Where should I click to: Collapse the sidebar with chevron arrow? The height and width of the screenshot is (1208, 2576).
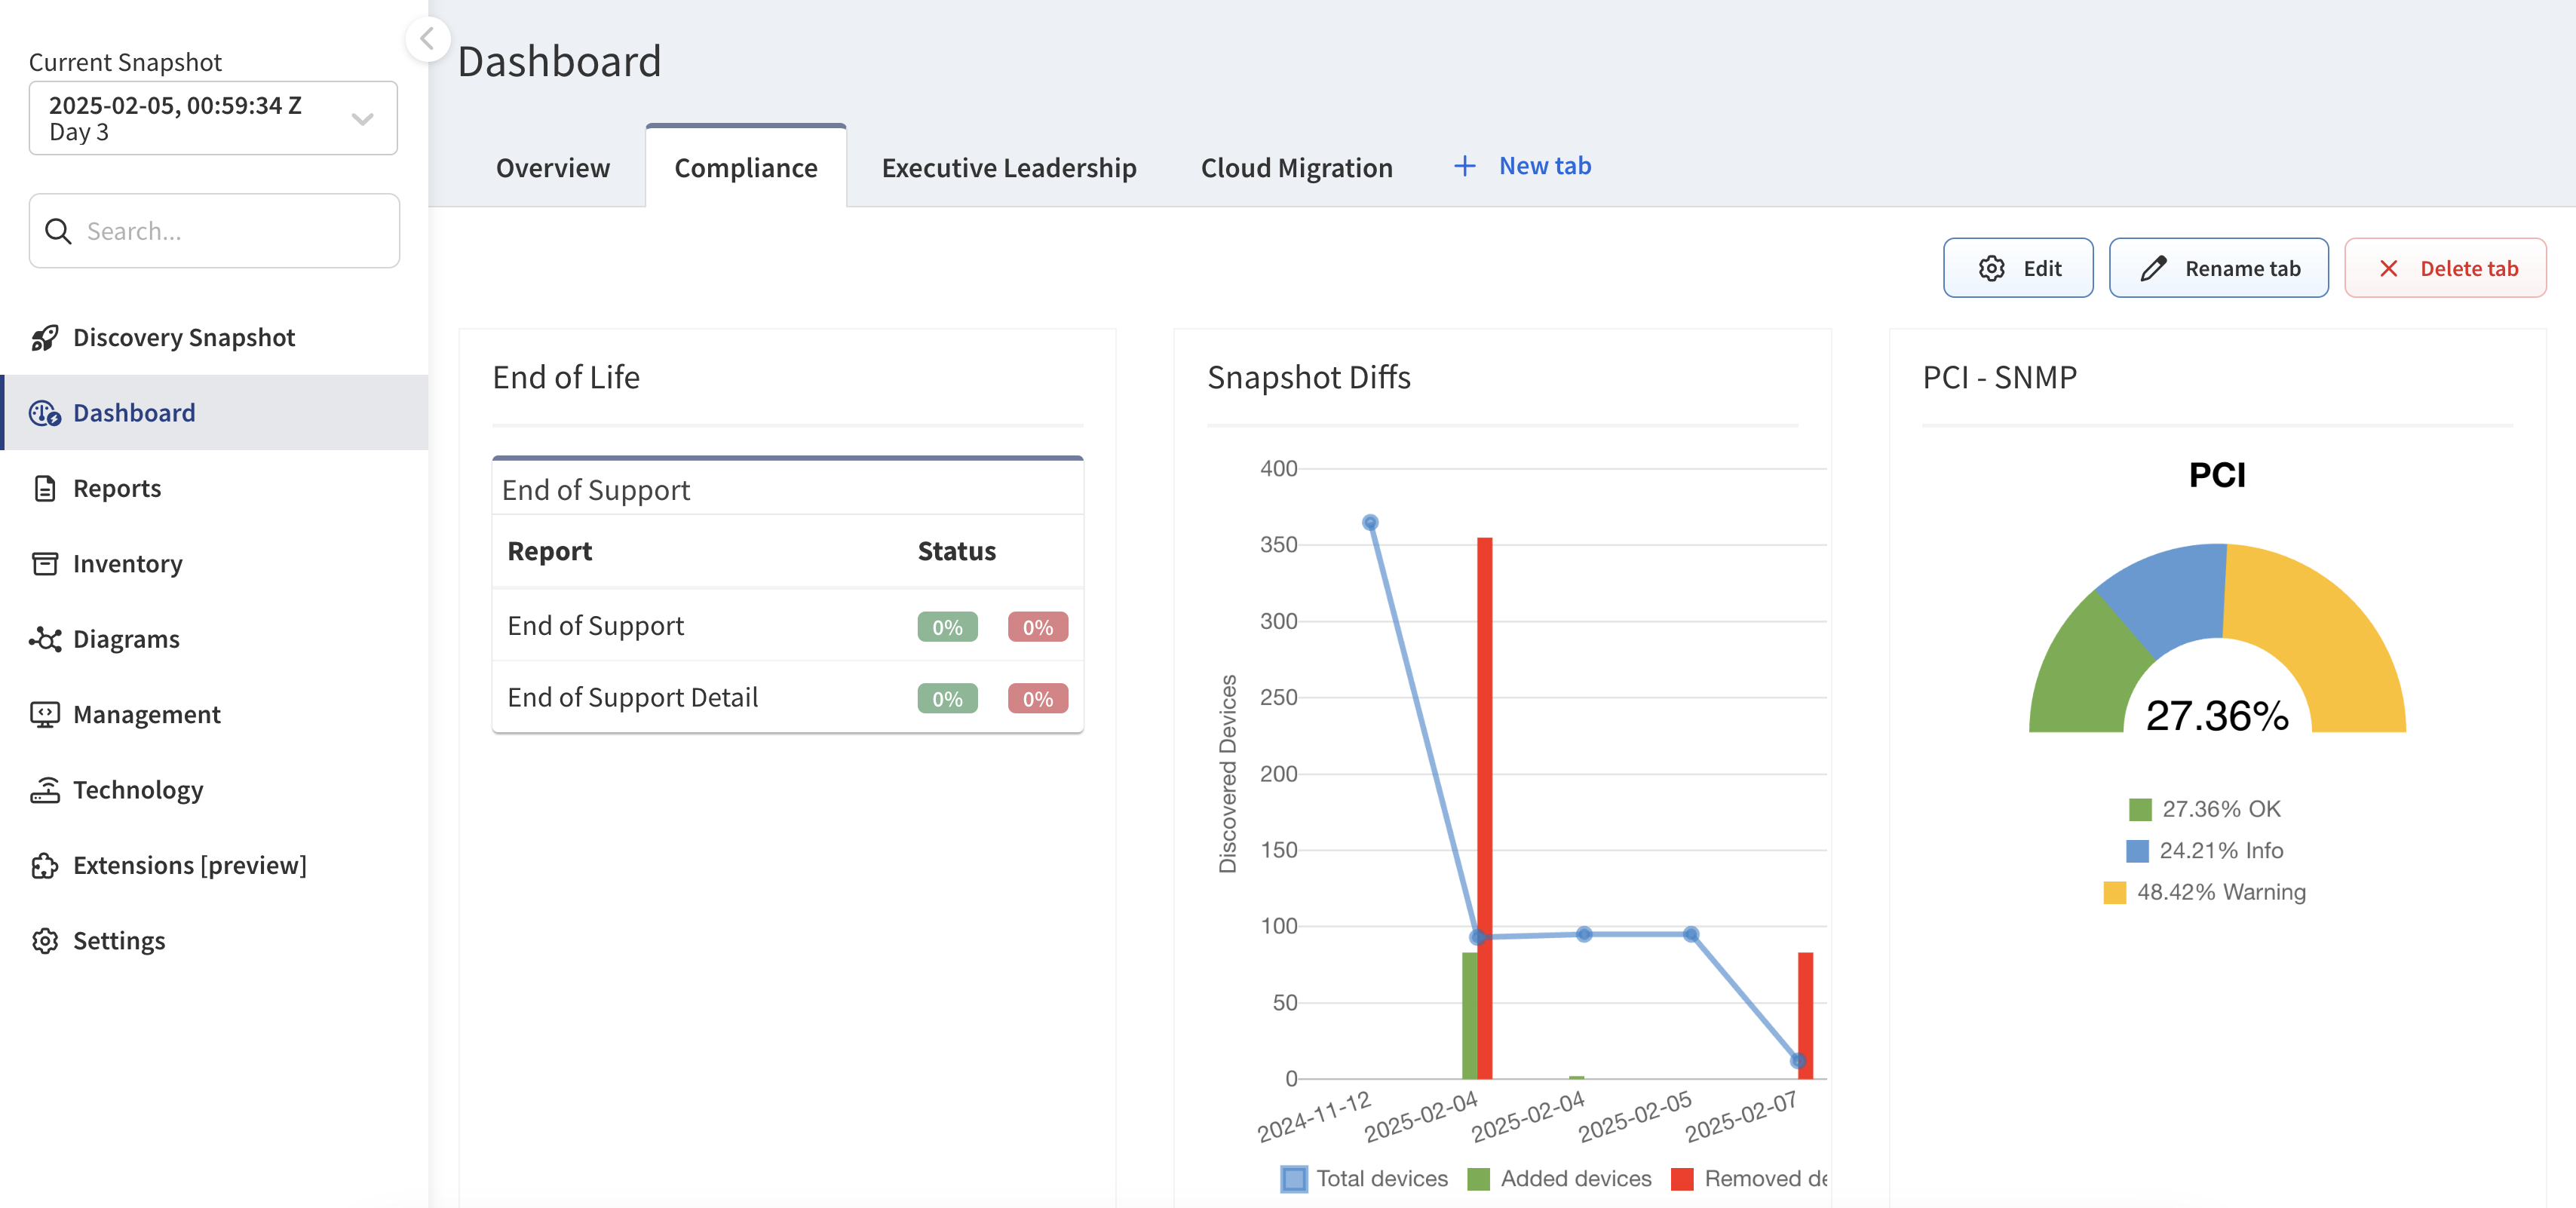click(427, 39)
